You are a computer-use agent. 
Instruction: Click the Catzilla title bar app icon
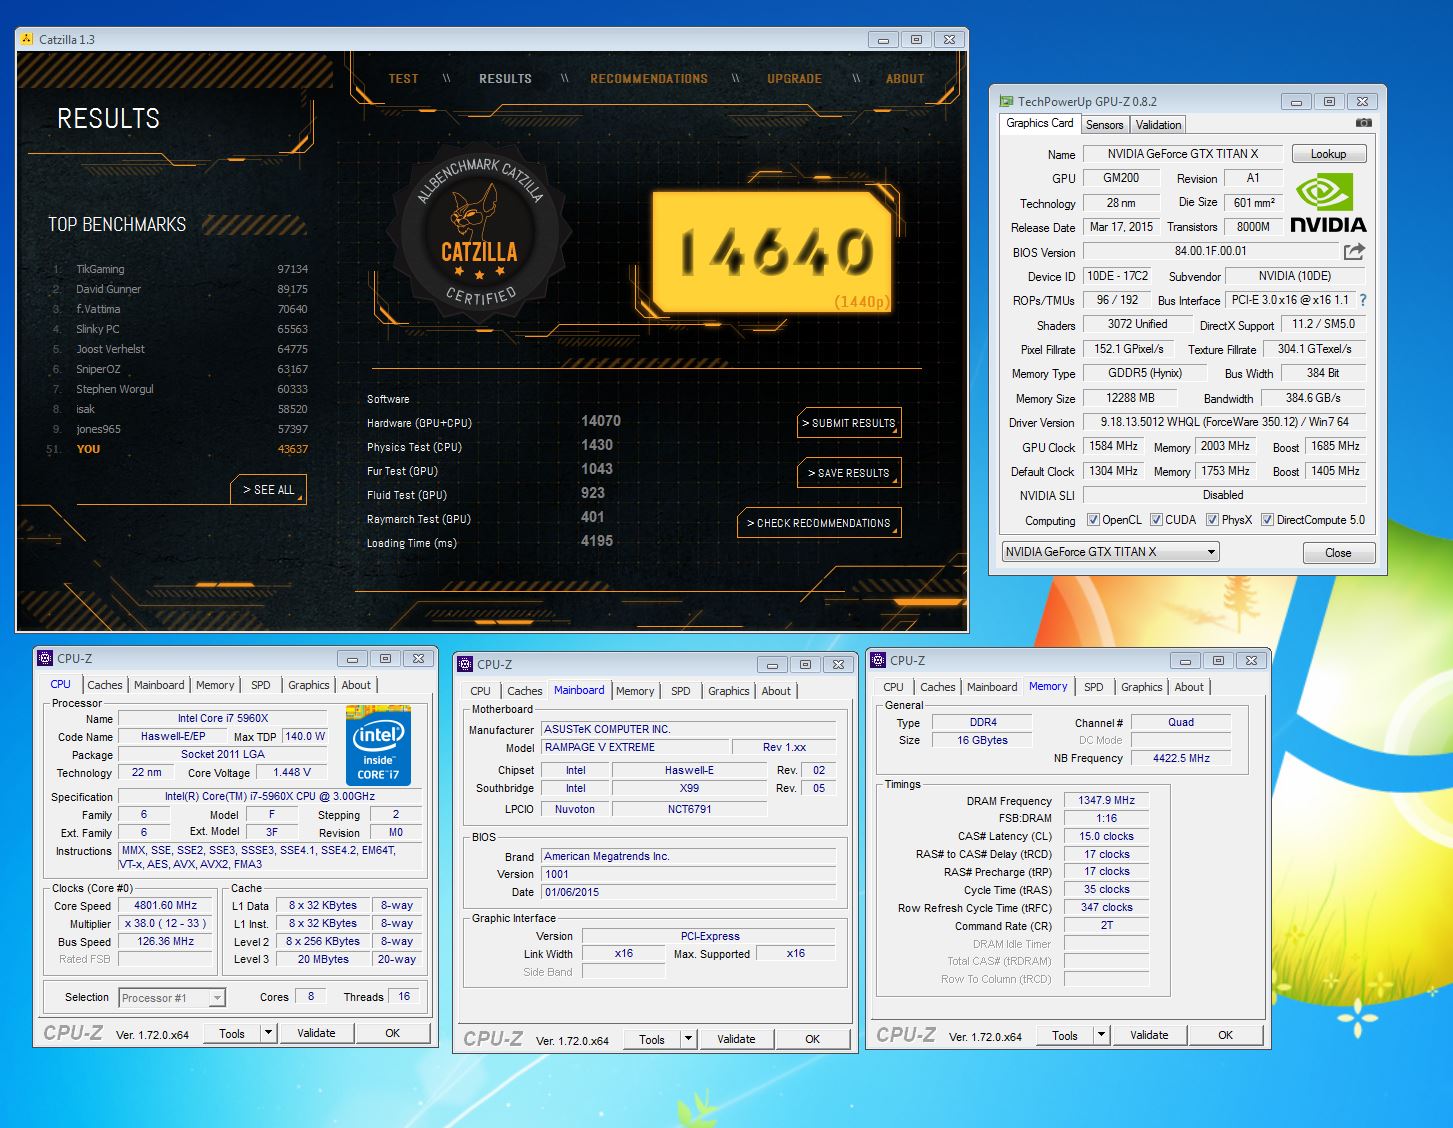coord(27,39)
